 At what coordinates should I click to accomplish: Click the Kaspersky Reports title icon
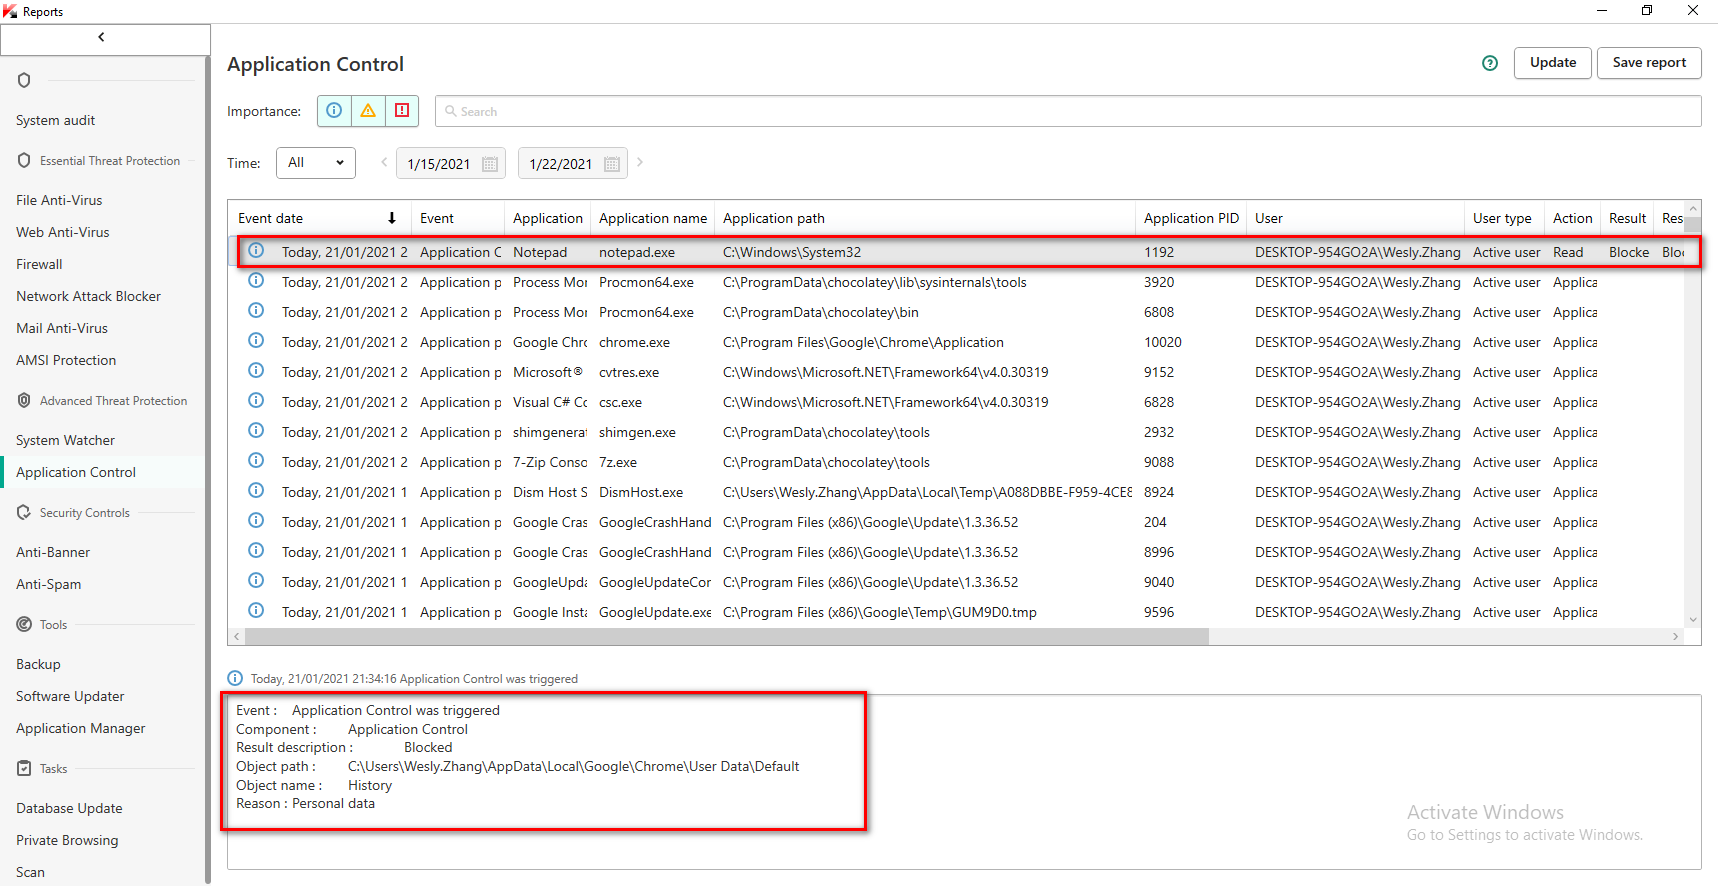[x=10, y=11]
